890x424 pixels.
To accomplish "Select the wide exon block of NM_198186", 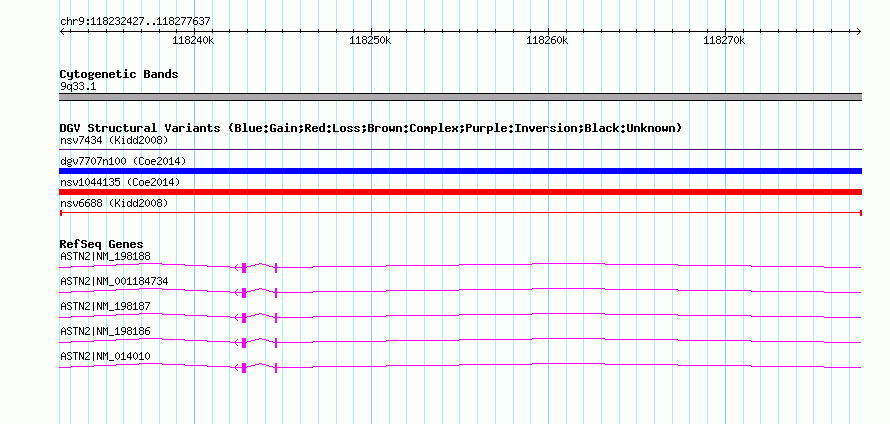I will [244, 343].
